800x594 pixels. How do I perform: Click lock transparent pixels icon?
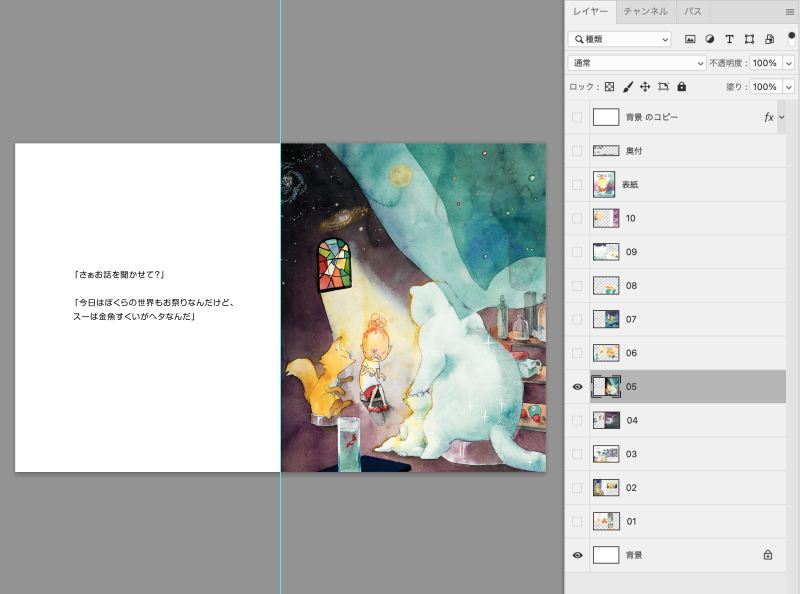click(x=609, y=87)
